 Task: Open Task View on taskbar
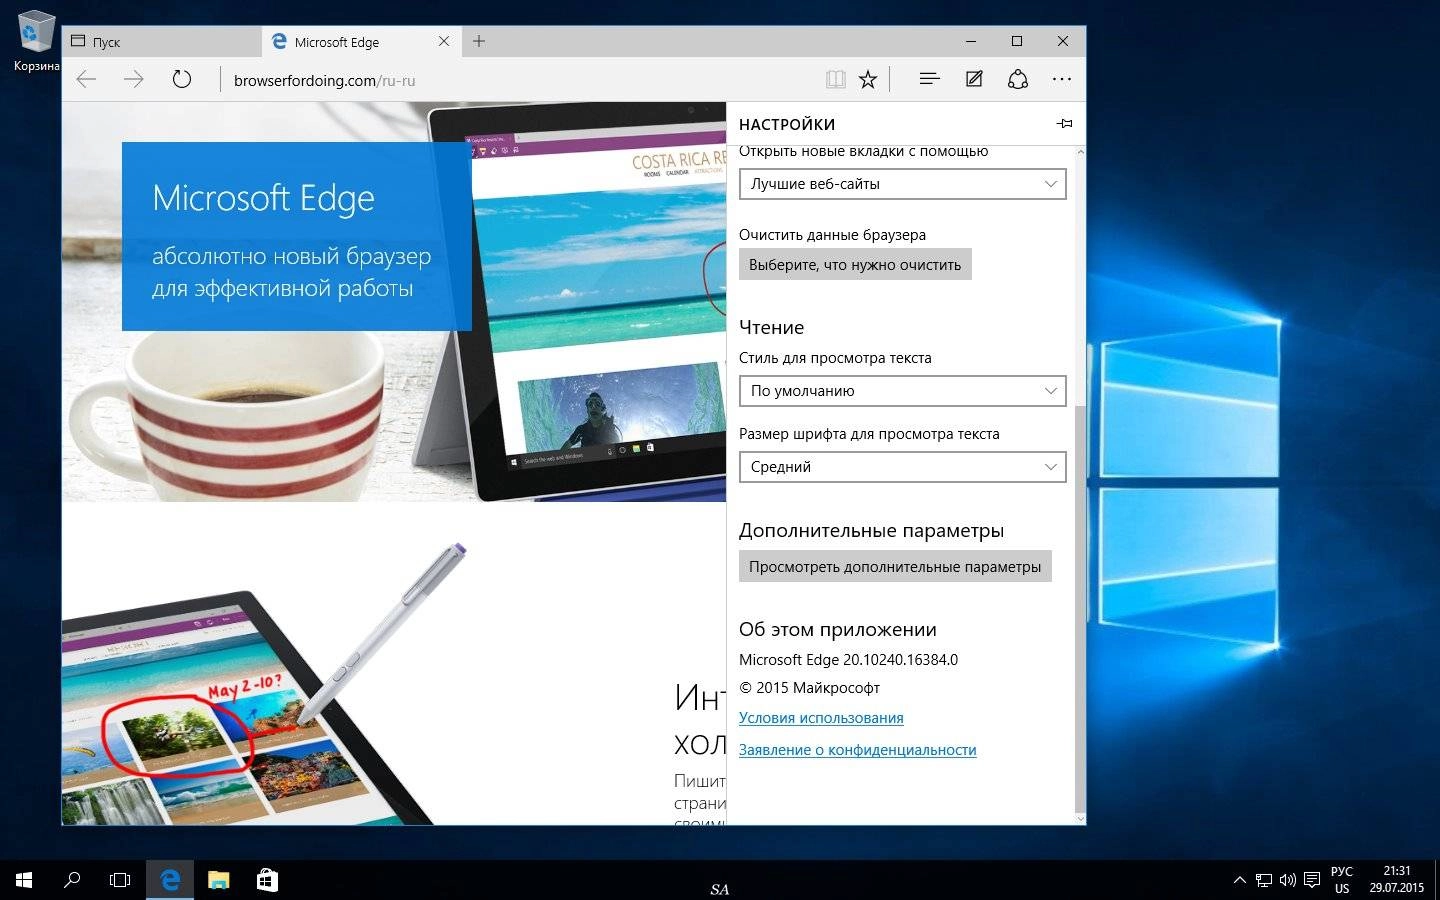120,880
